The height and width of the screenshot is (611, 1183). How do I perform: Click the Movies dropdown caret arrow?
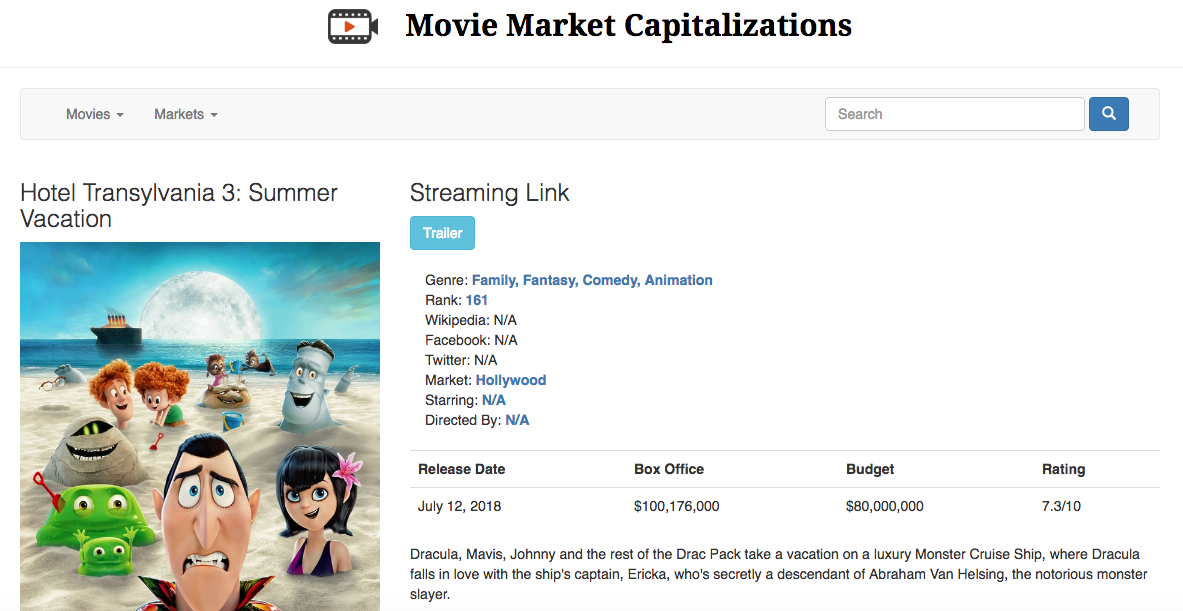120,116
